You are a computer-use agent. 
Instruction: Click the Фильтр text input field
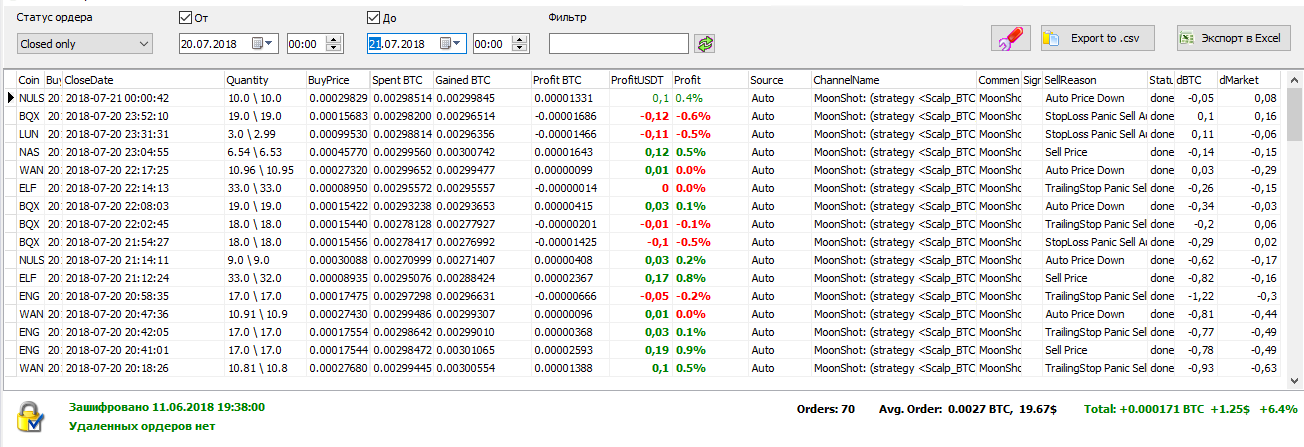tap(618, 44)
